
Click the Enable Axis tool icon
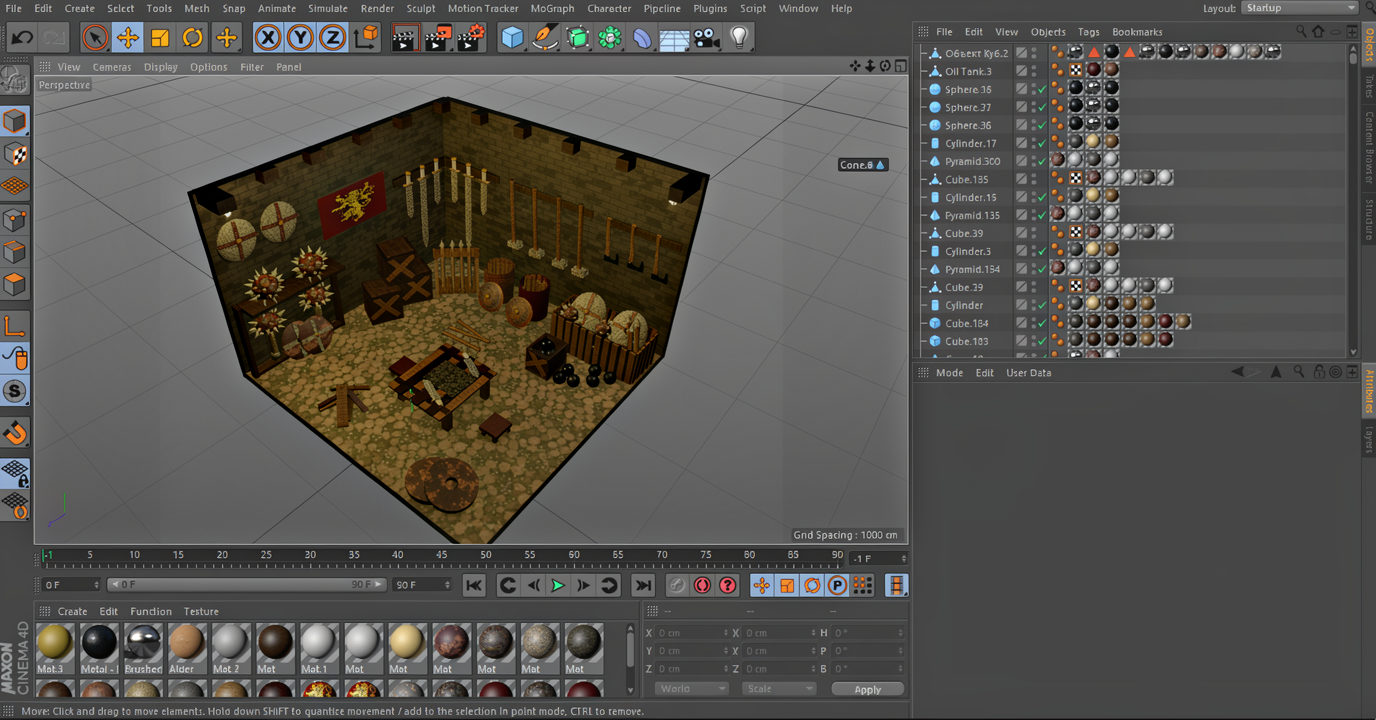pyautogui.click(x=15, y=325)
